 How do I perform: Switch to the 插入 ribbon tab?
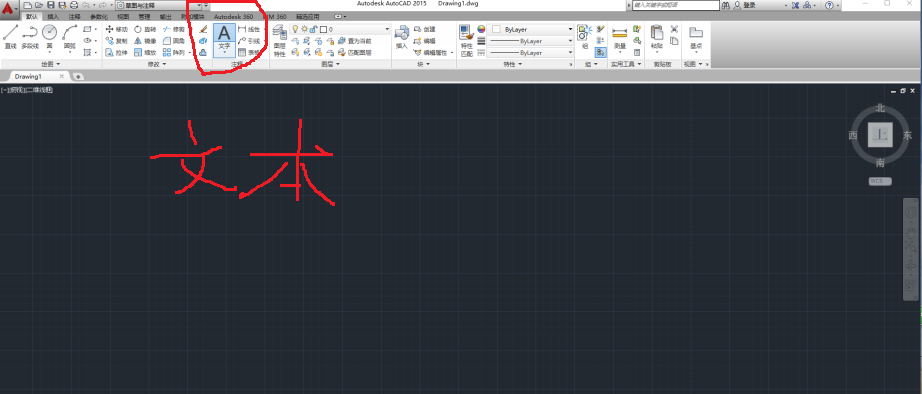[53, 16]
